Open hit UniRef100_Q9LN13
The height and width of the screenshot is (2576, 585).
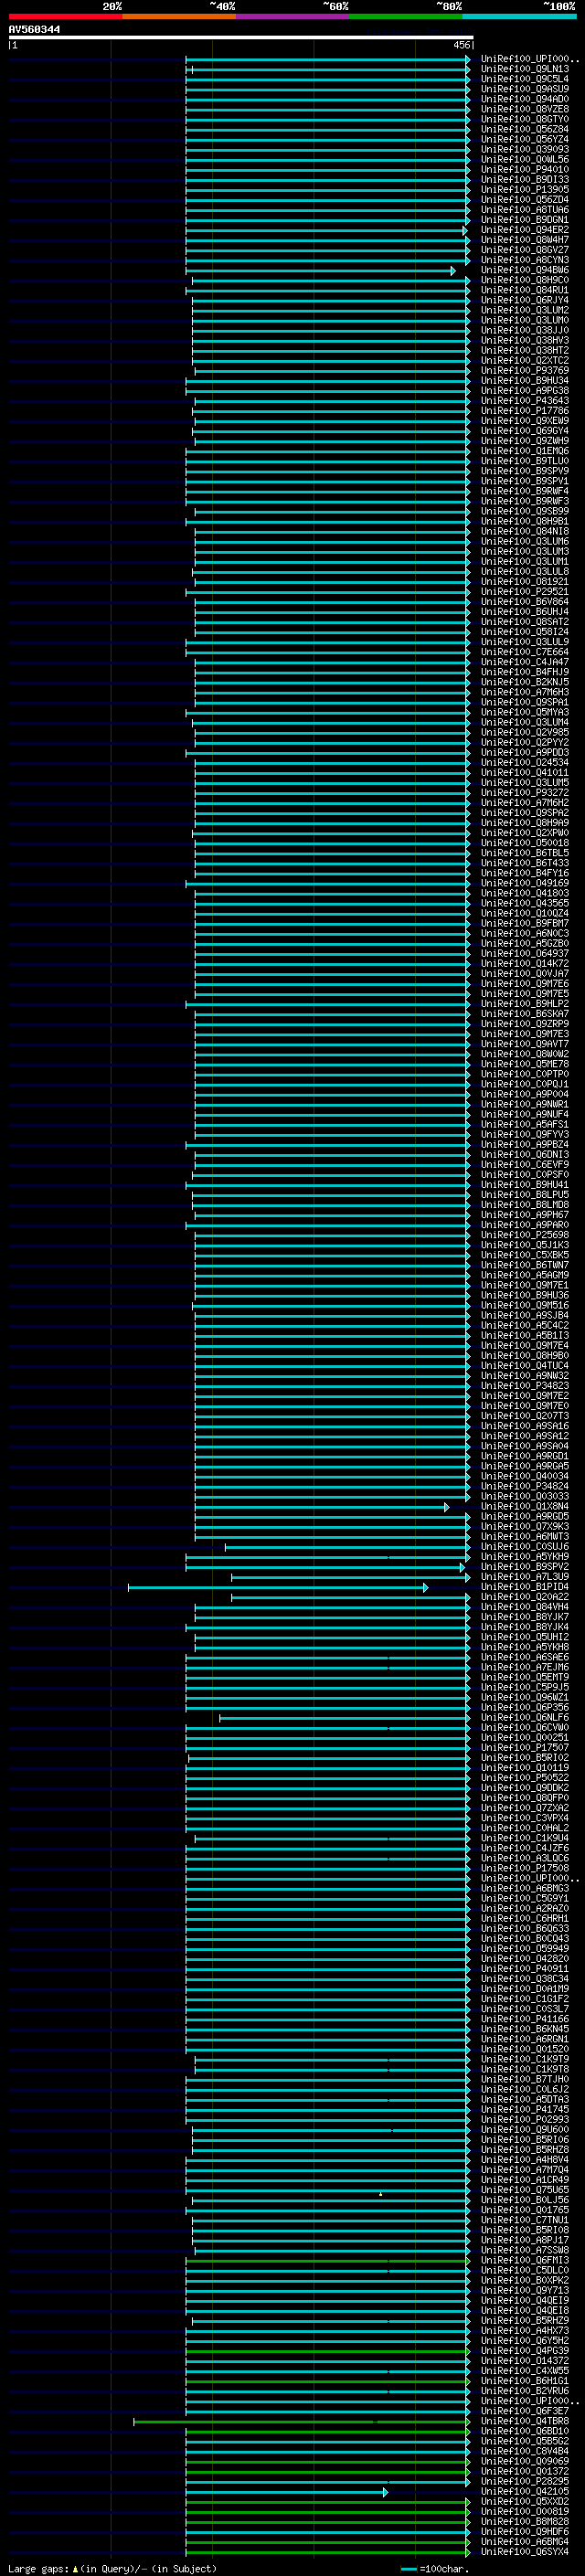coord(525,69)
